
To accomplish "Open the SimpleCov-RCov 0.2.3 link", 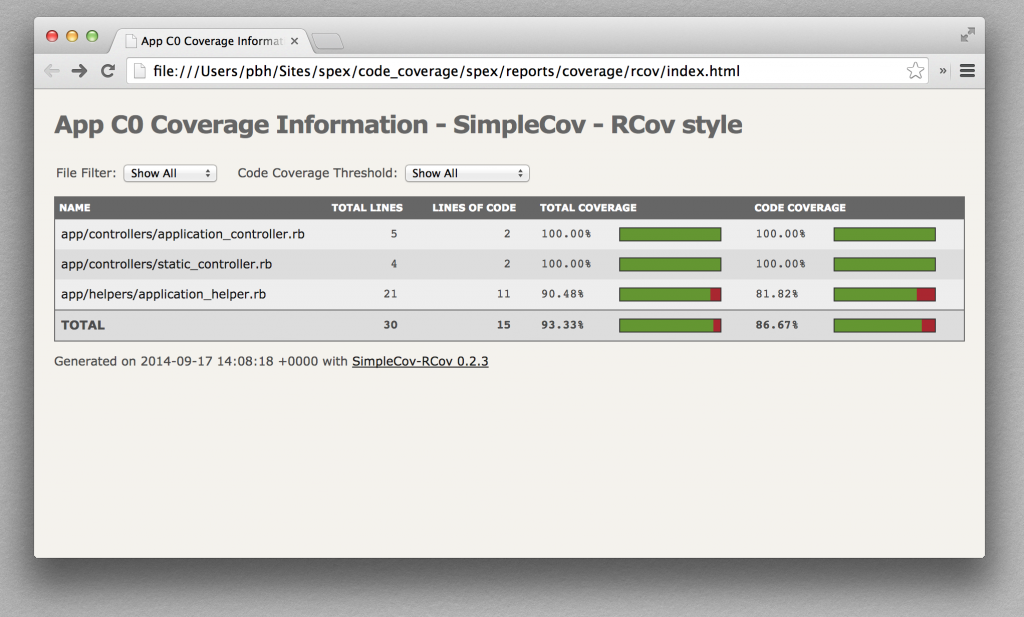I will pos(420,361).
